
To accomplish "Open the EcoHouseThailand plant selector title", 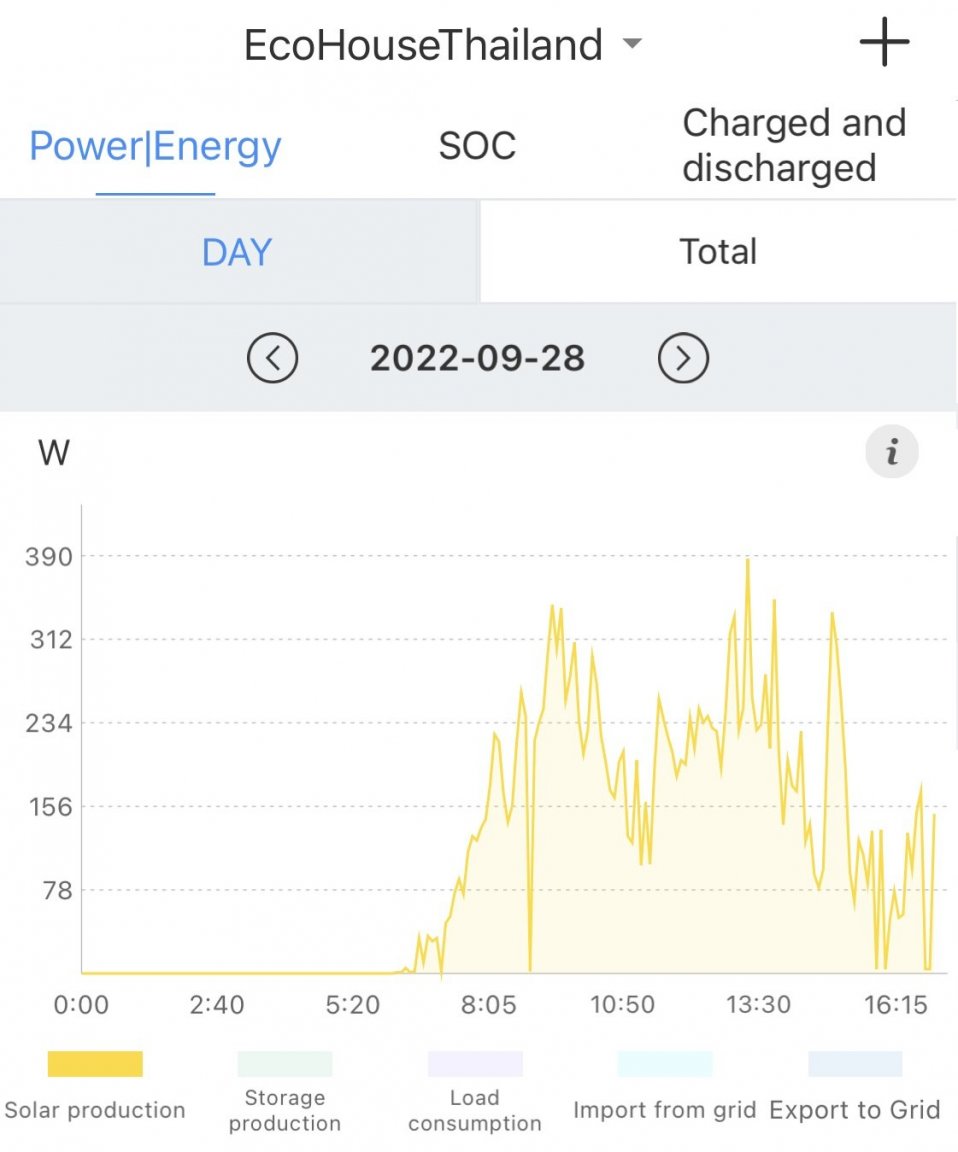I will tap(423, 44).
